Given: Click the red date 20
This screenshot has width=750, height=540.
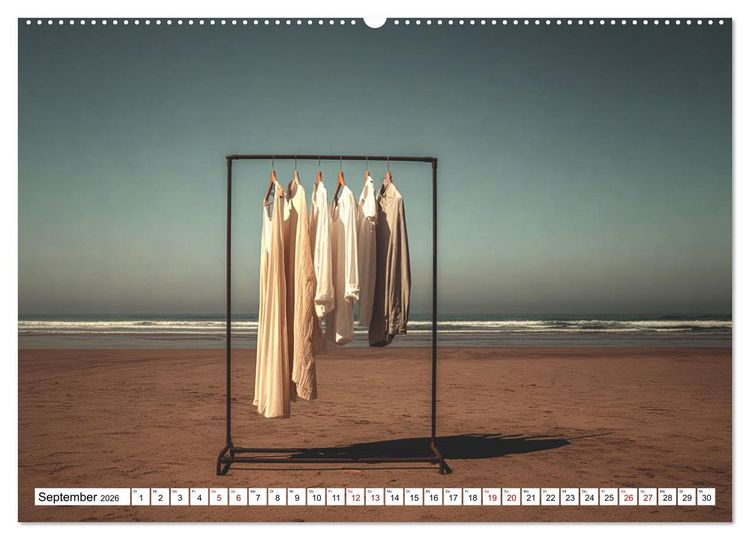Looking at the screenshot, I should coord(511,497).
